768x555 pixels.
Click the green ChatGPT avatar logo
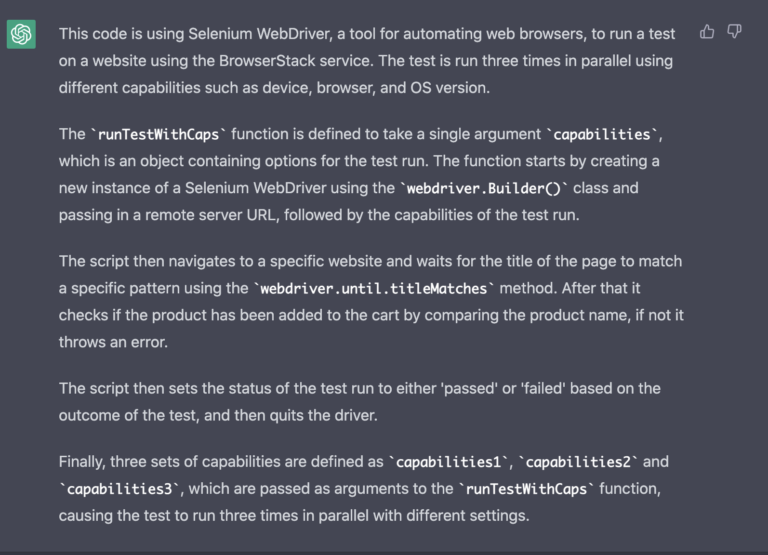(21, 34)
